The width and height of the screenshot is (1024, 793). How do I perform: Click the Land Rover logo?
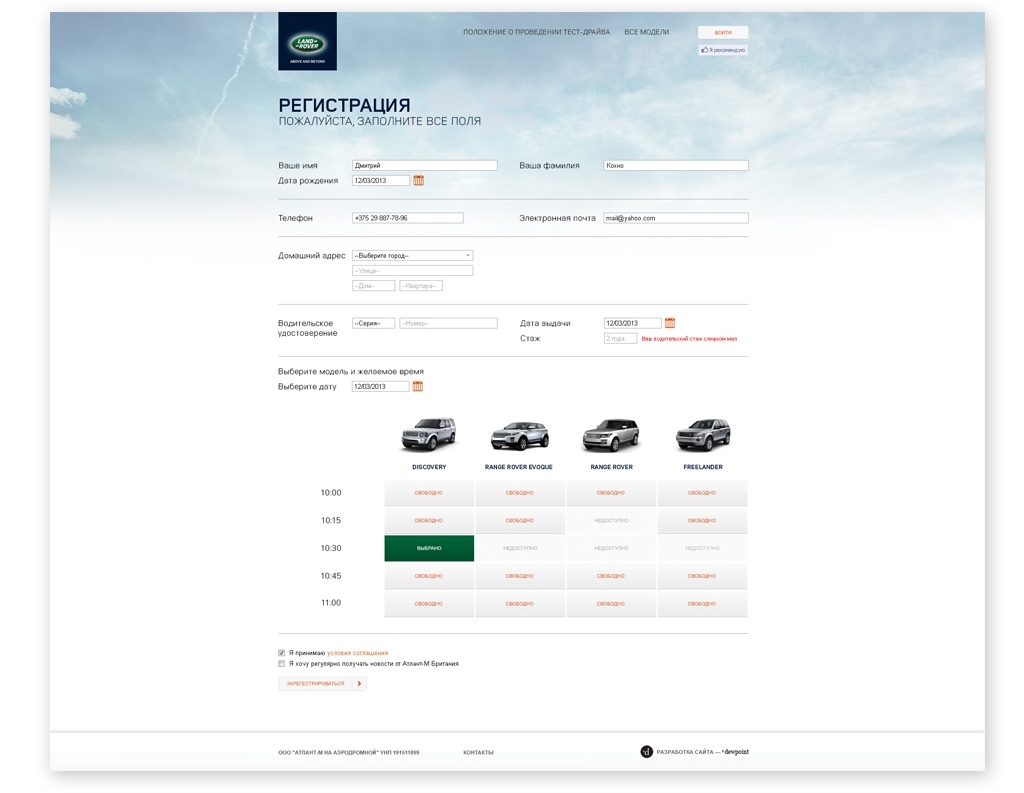pyautogui.click(x=307, y=41)
